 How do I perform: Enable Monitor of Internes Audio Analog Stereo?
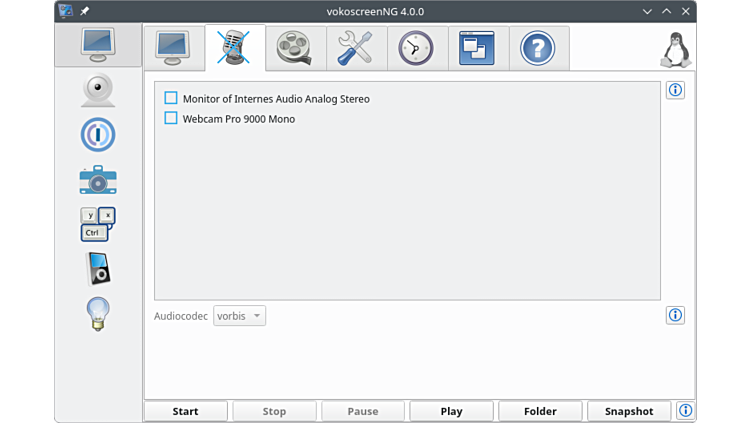click(x=171, y=99)
